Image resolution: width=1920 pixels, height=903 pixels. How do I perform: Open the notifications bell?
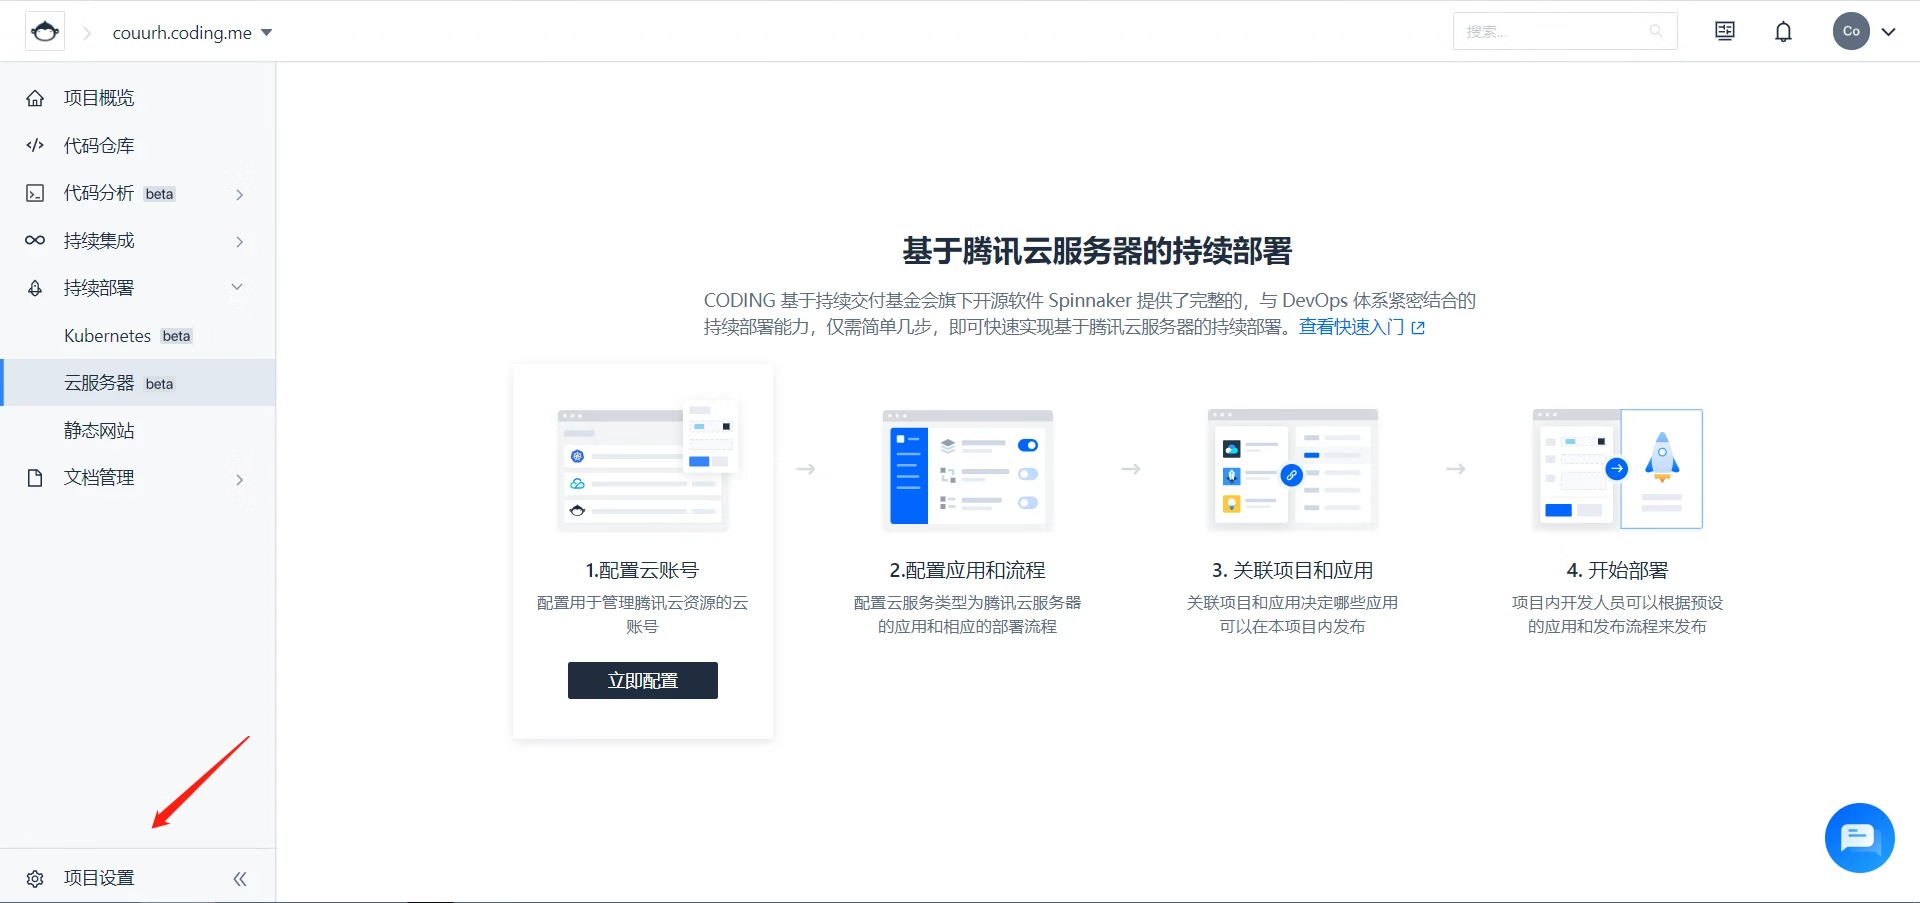[1783, 32]
